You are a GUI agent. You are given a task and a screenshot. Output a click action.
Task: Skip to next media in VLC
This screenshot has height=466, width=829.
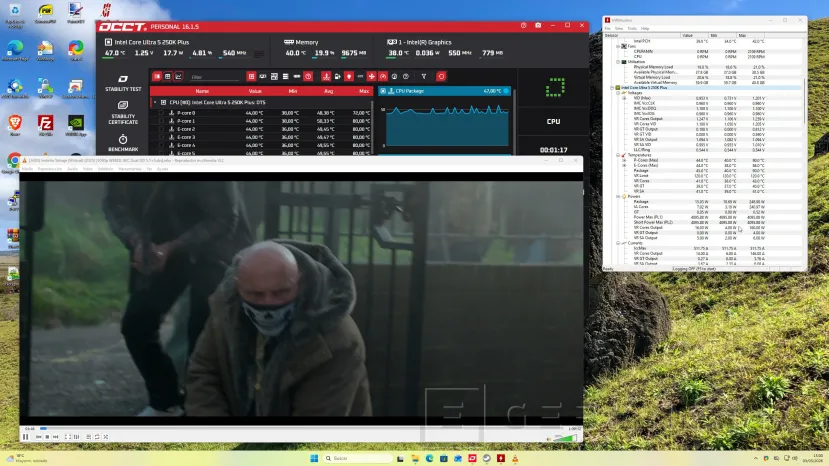coord(56,437)
